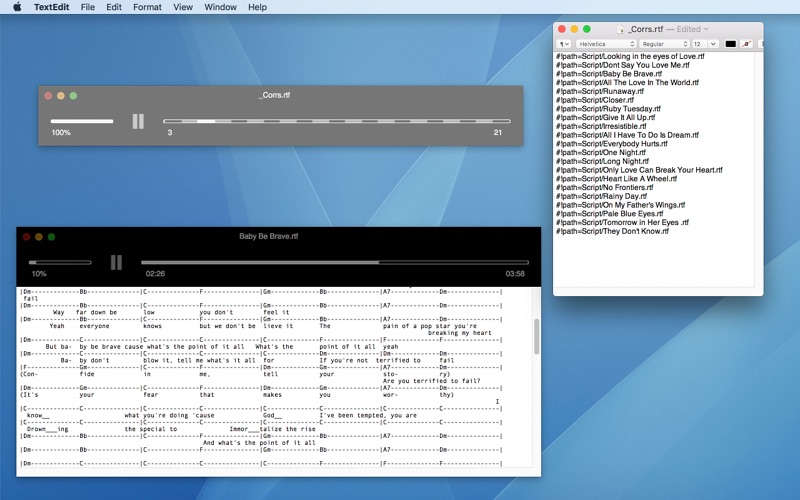Click the scrollbar in Baby Be Brave window
The height and width of the screenshot is (500, 800).
click(x=536, y=337)
